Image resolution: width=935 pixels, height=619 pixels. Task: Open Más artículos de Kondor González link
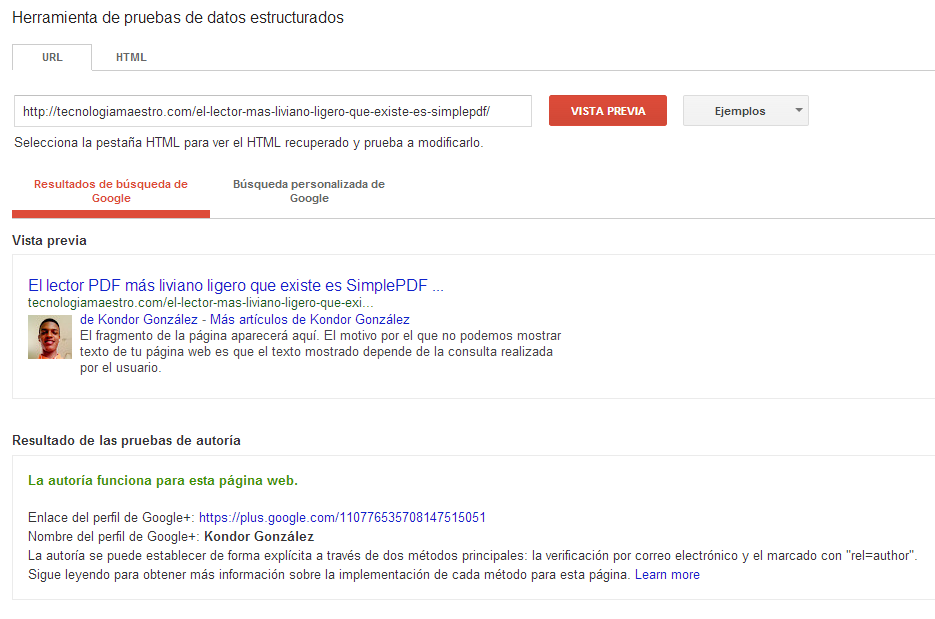pos(309,320)
